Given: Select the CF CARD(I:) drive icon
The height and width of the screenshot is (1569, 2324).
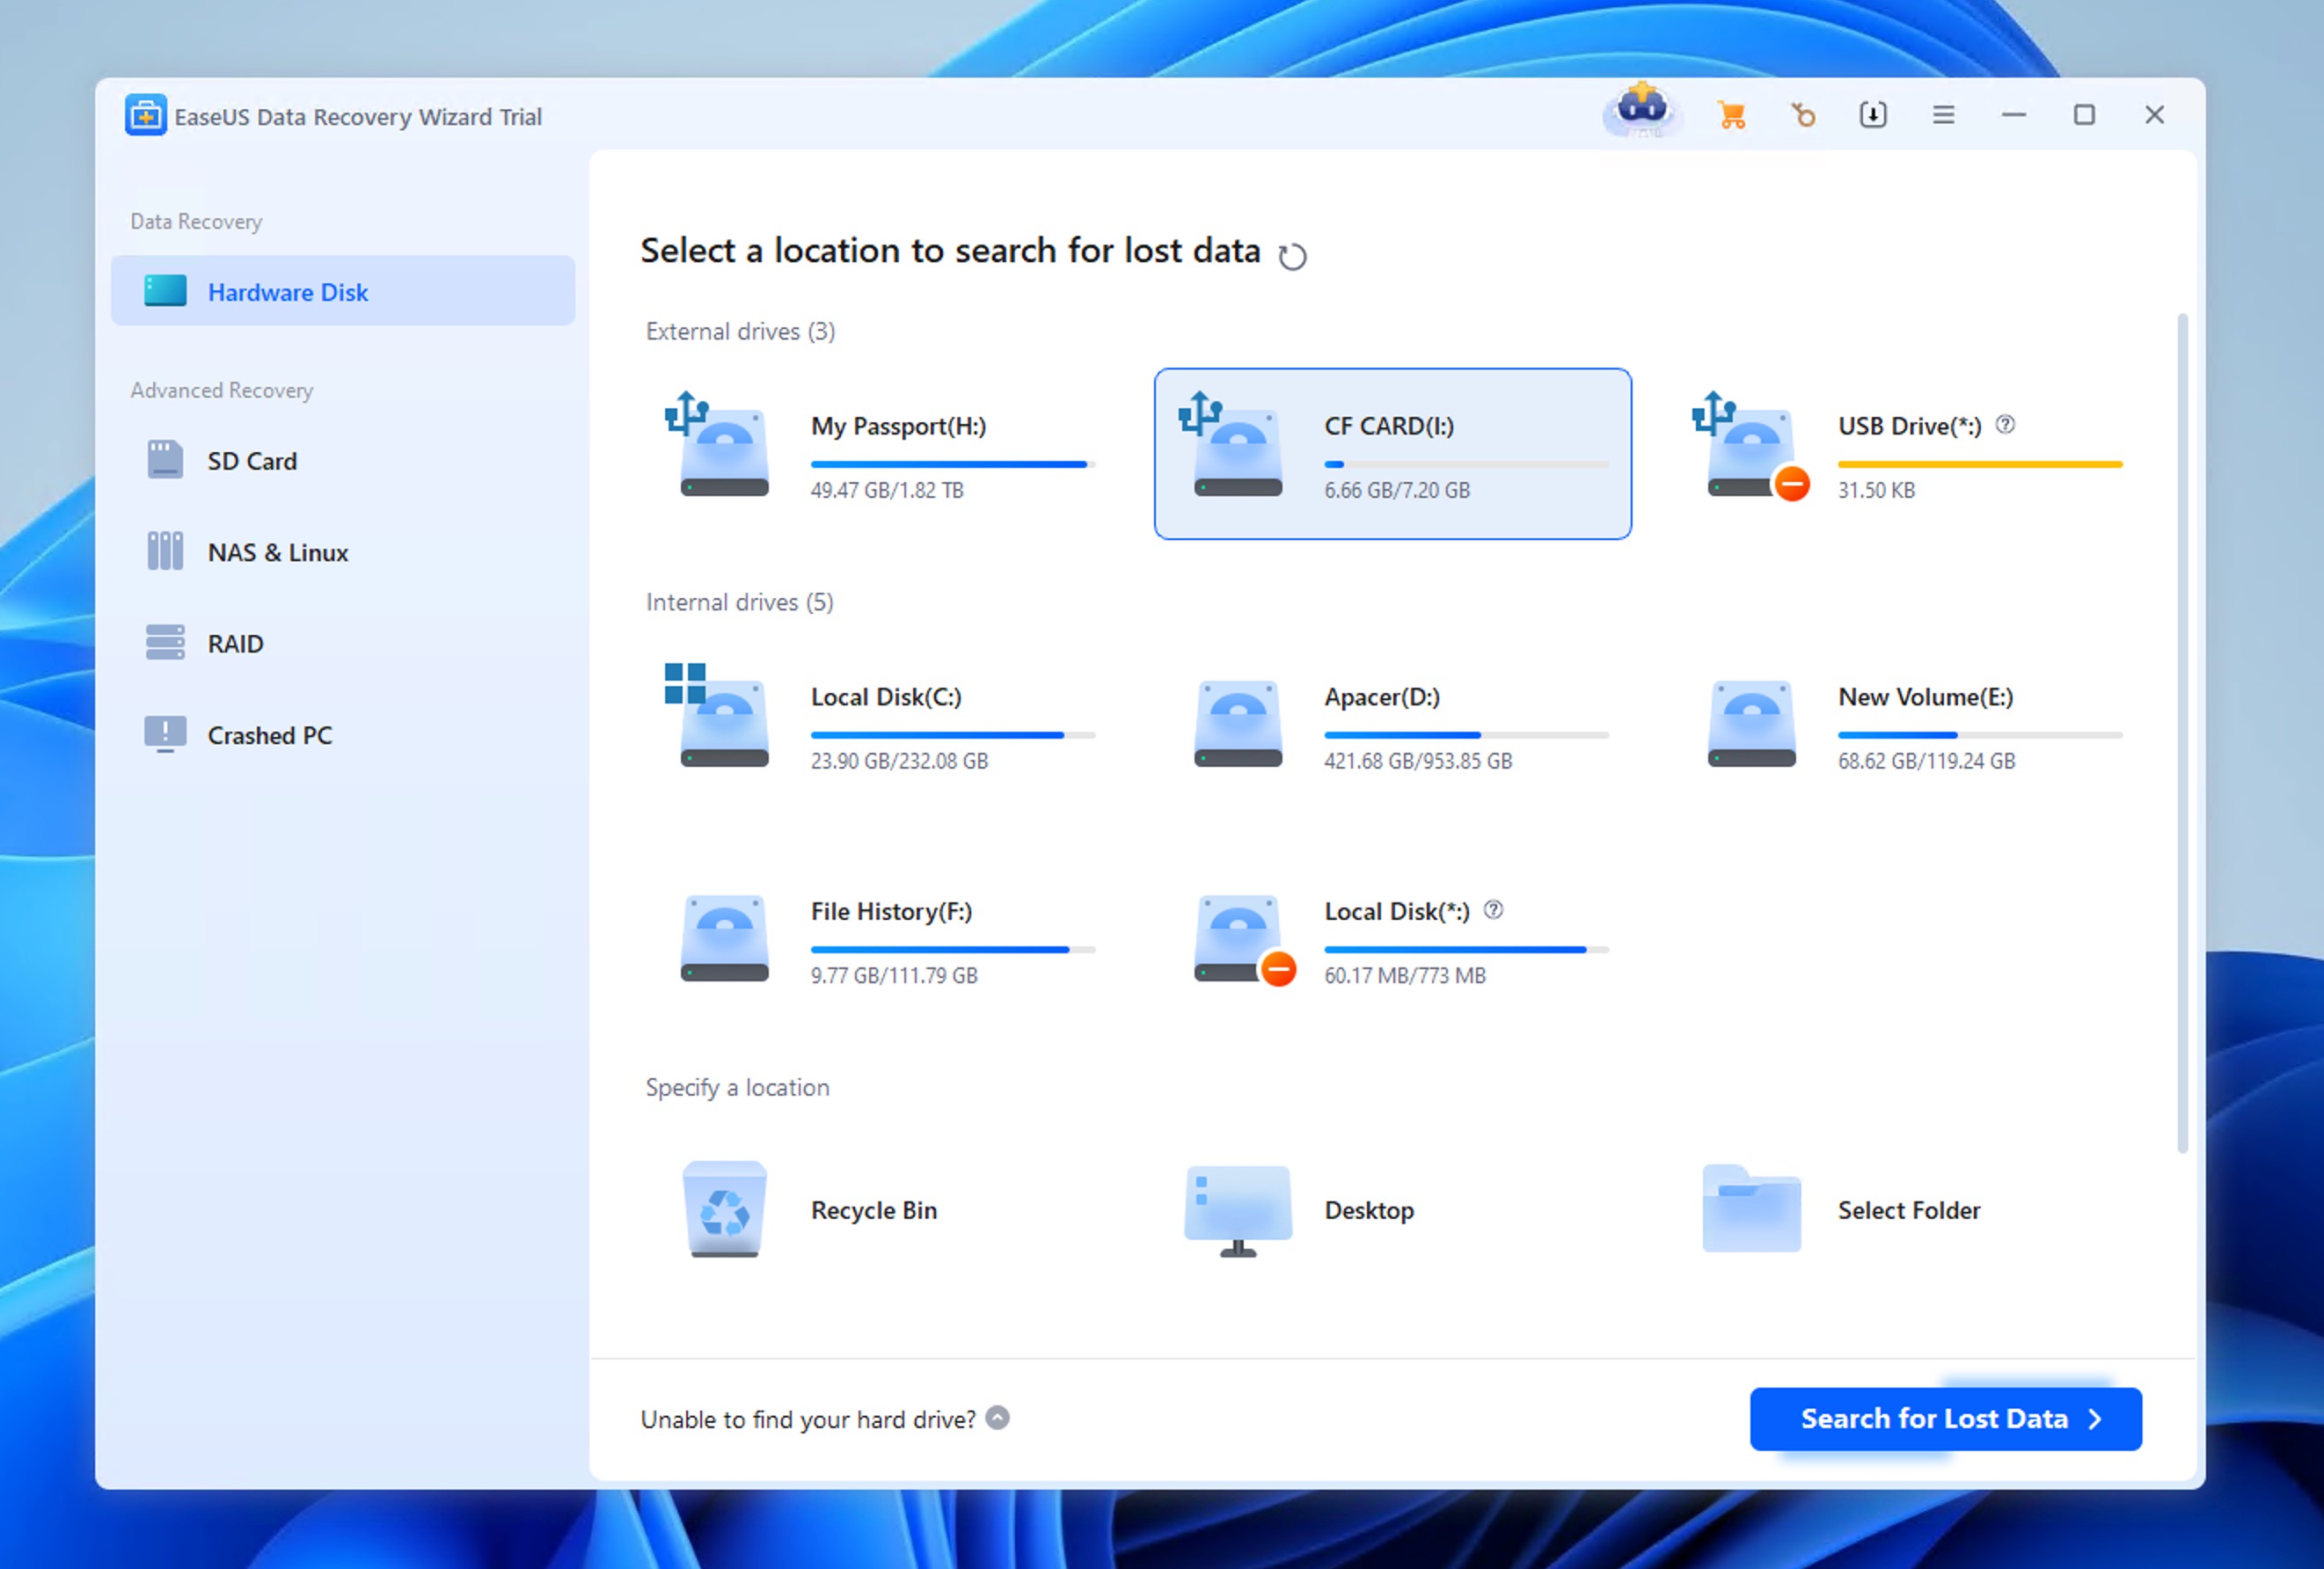Looking at the screenshot, I should click(1231, 446).
